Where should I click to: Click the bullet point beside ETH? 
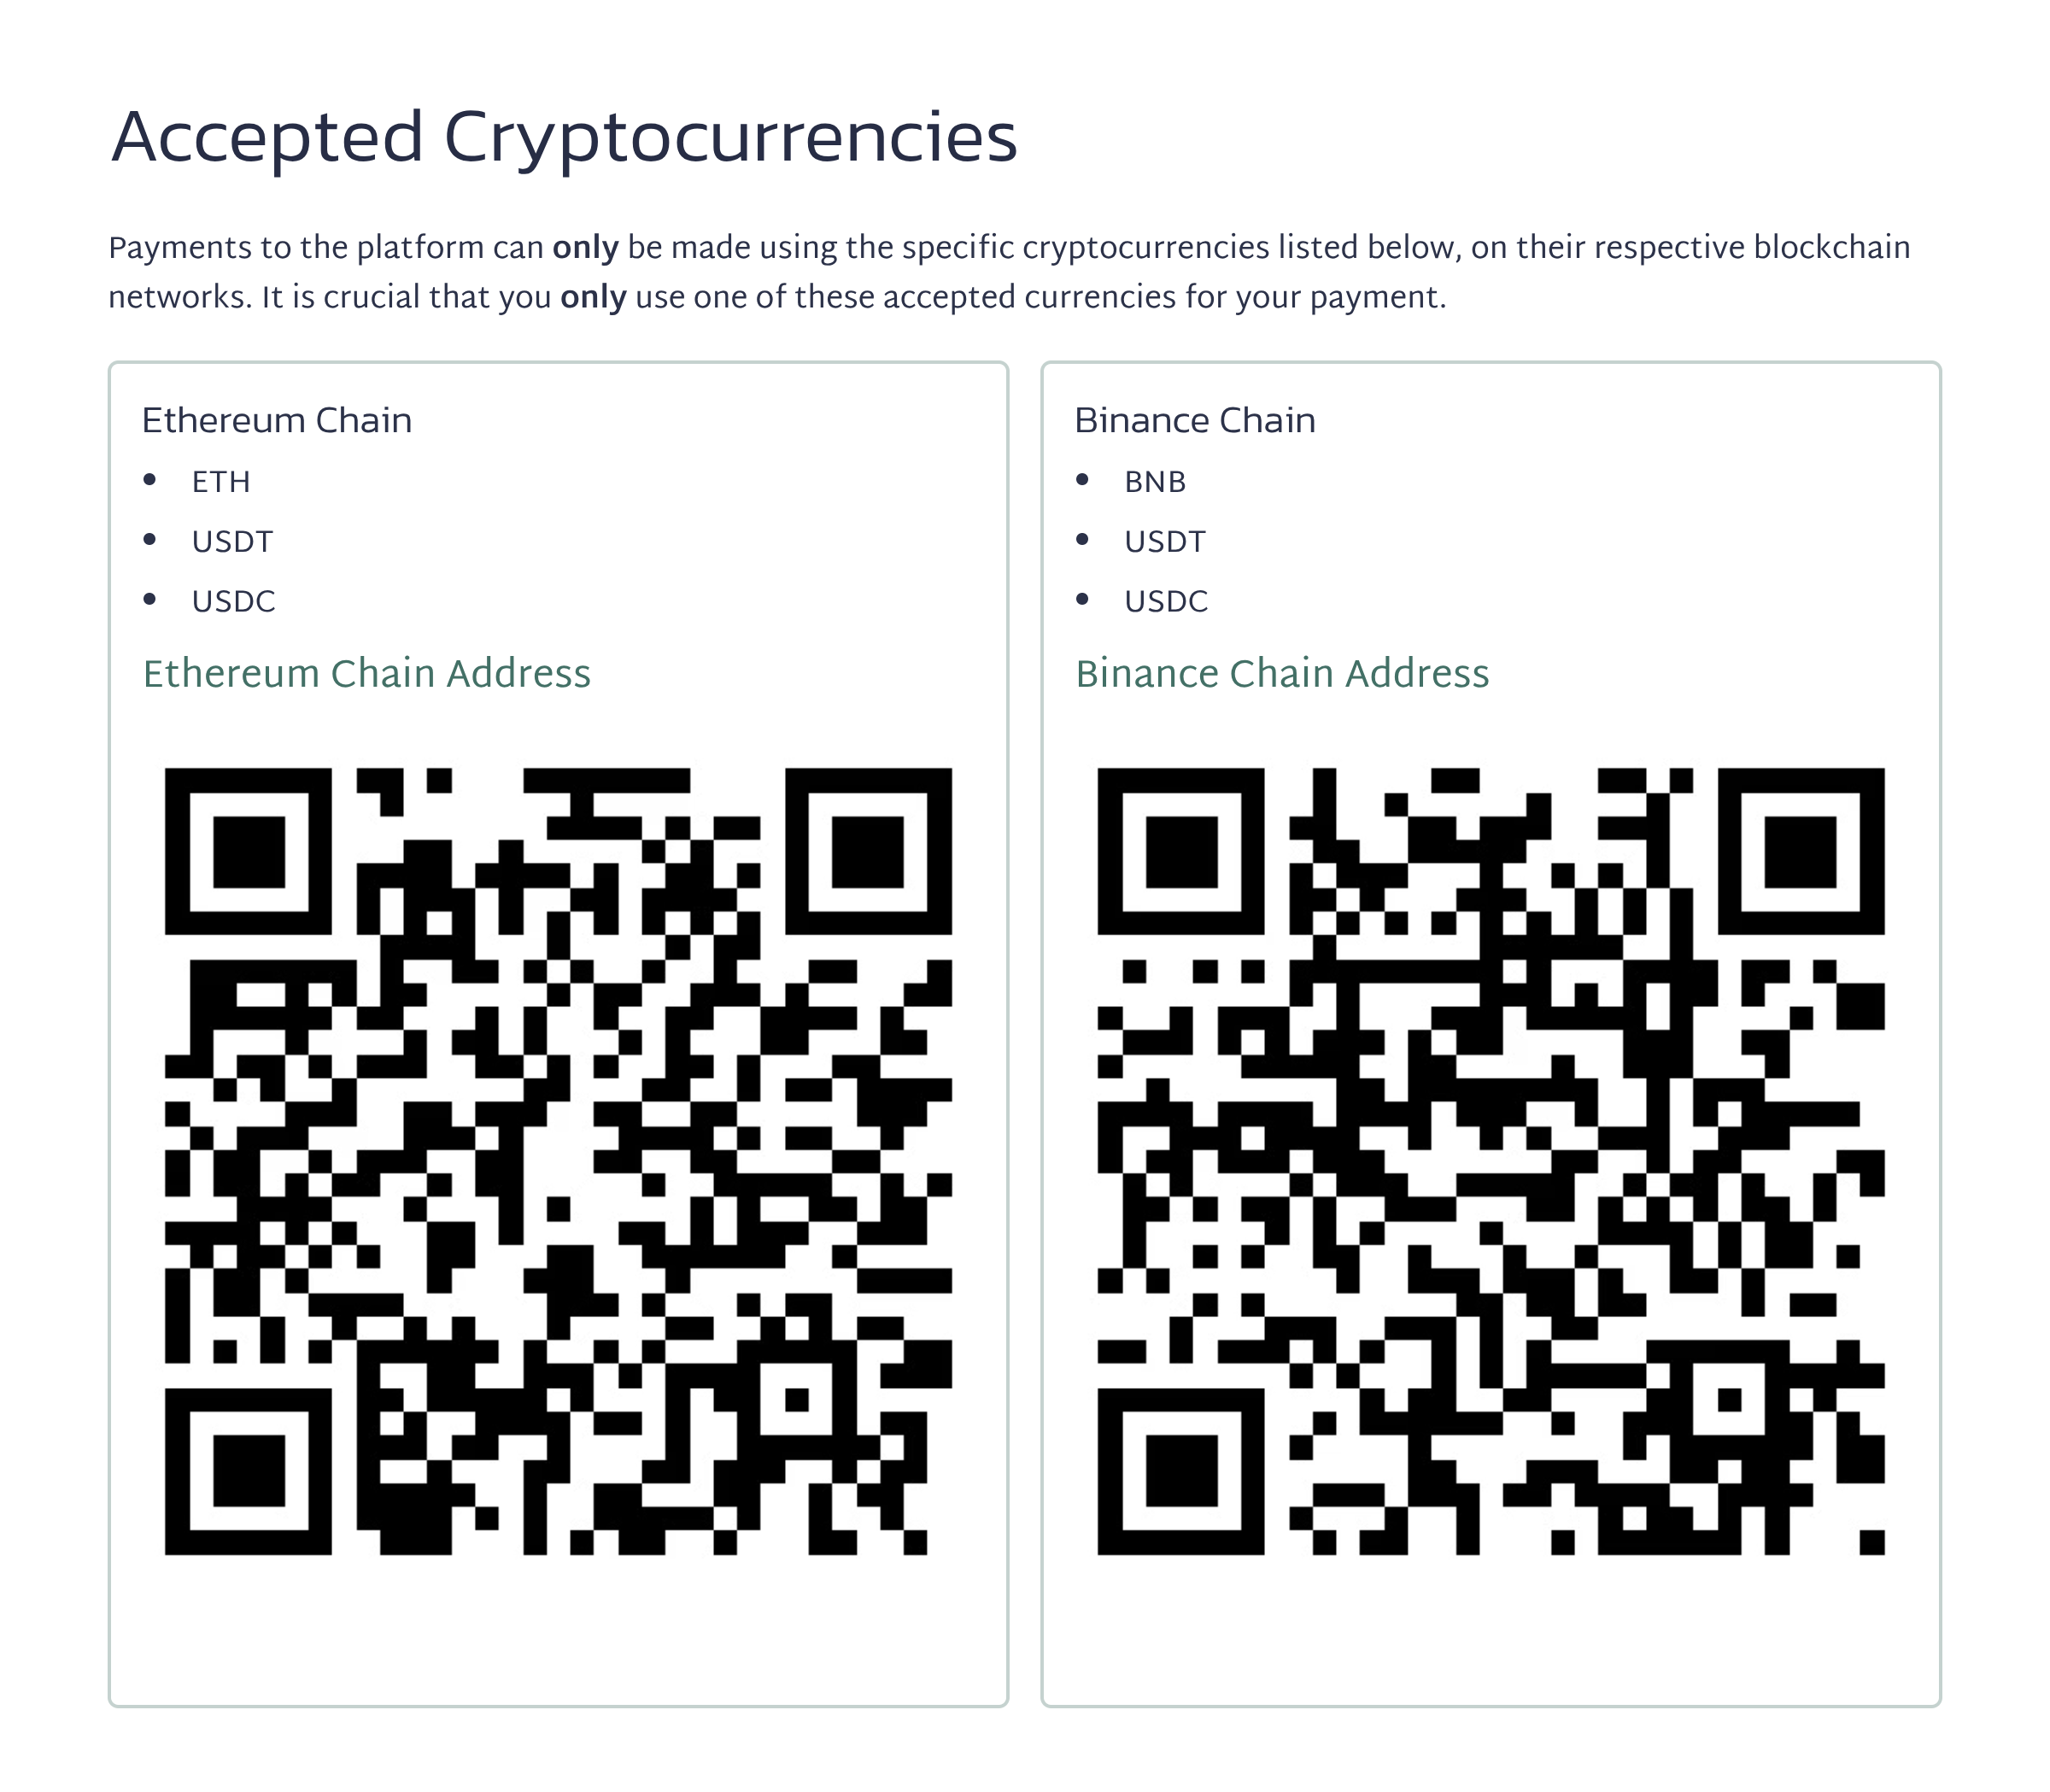150,480
